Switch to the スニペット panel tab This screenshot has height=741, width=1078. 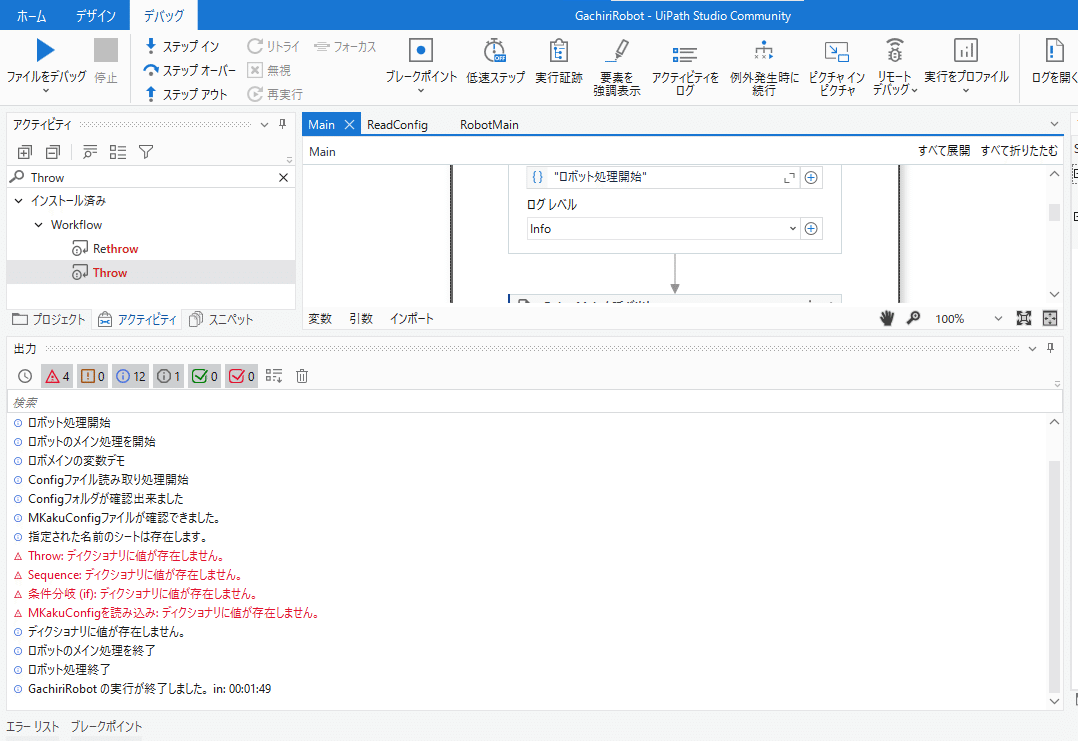click(221, 319)
